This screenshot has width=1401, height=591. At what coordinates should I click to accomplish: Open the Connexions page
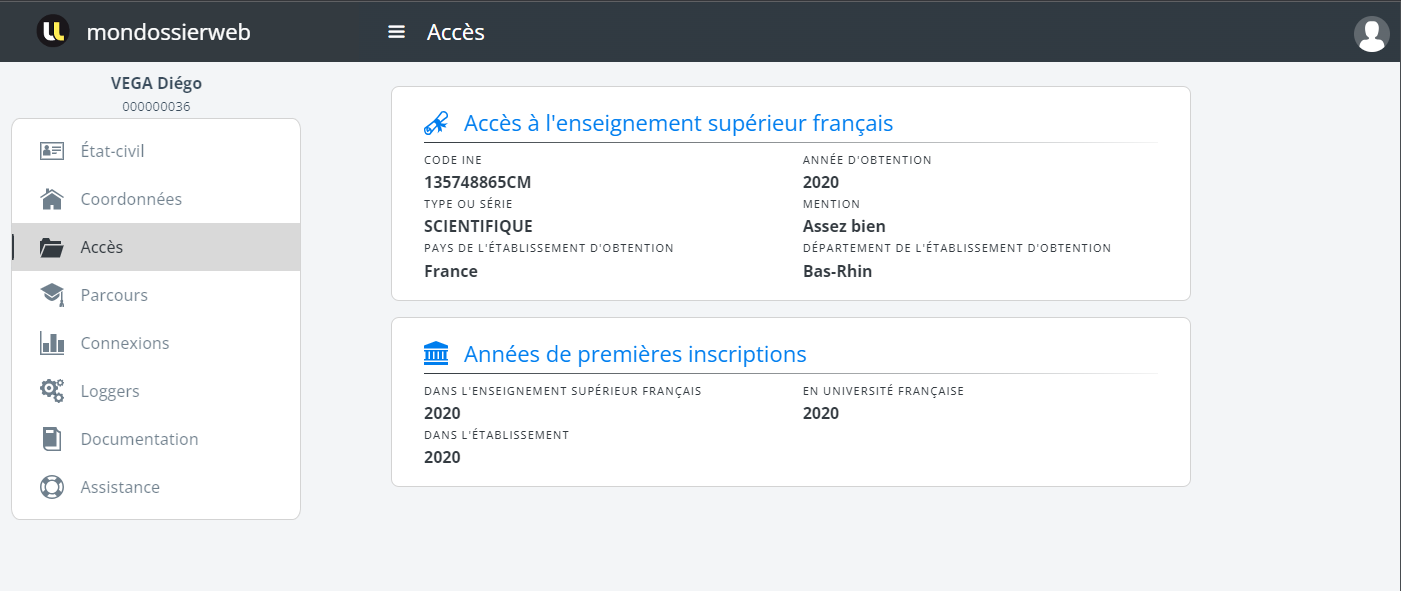click(x=125, y=343)
